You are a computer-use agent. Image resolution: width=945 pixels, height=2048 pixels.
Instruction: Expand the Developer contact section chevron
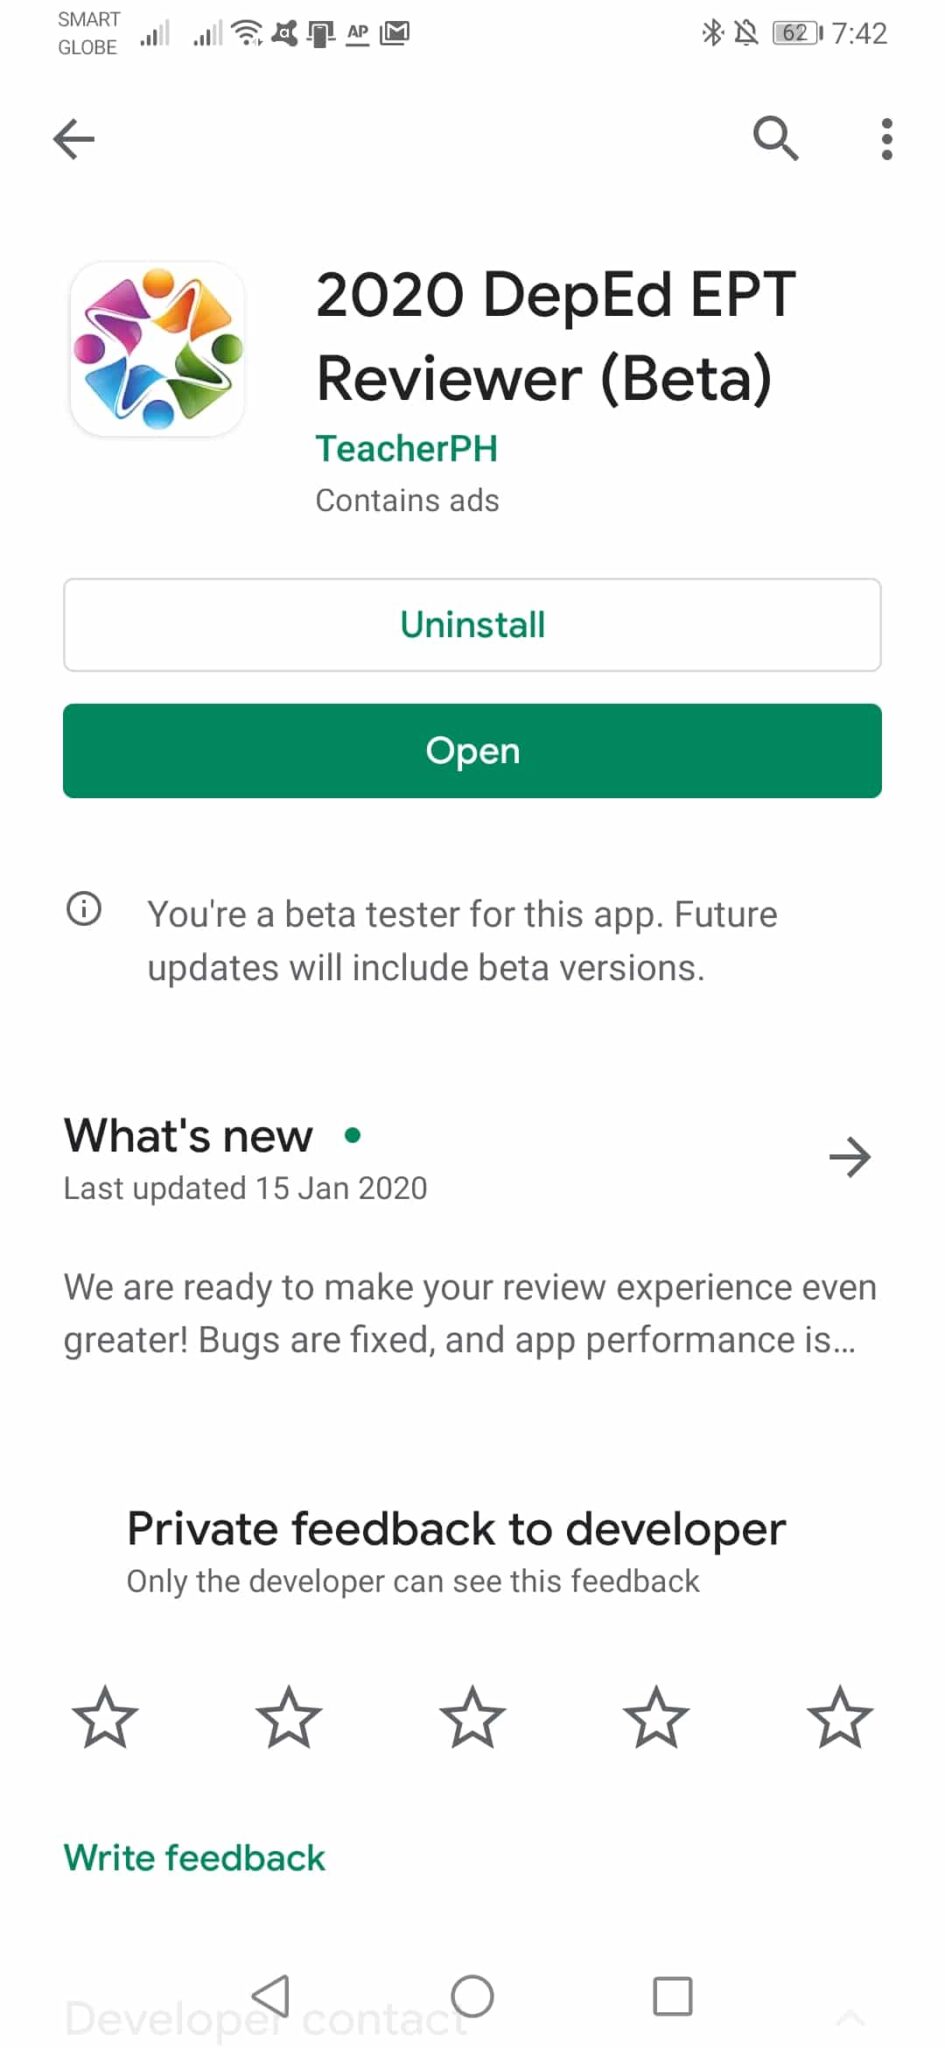850,2018
